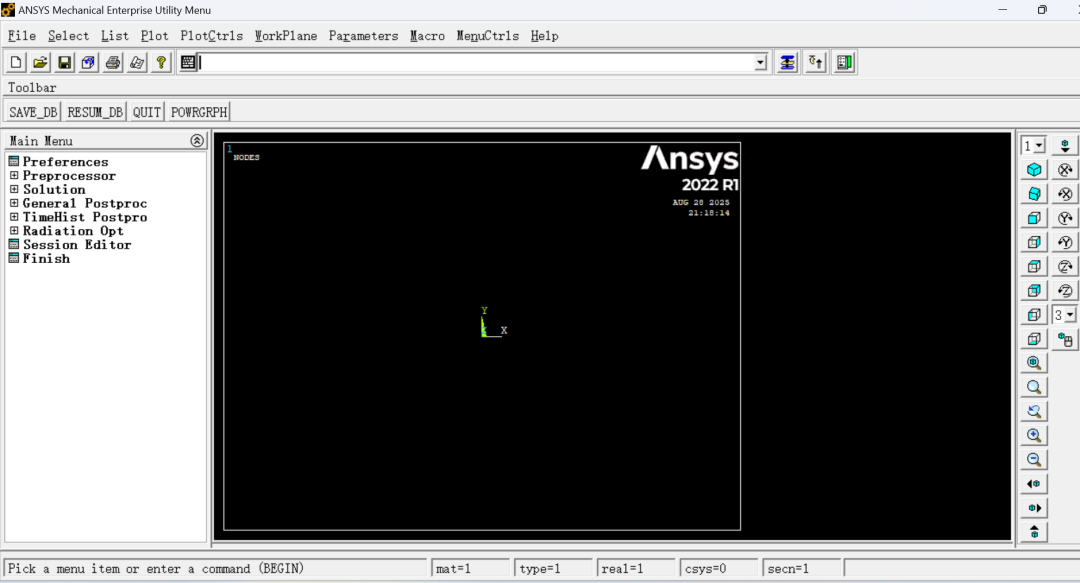
Task: Rotate the model about the +Y axis
Action: [x=1065, y=218]
